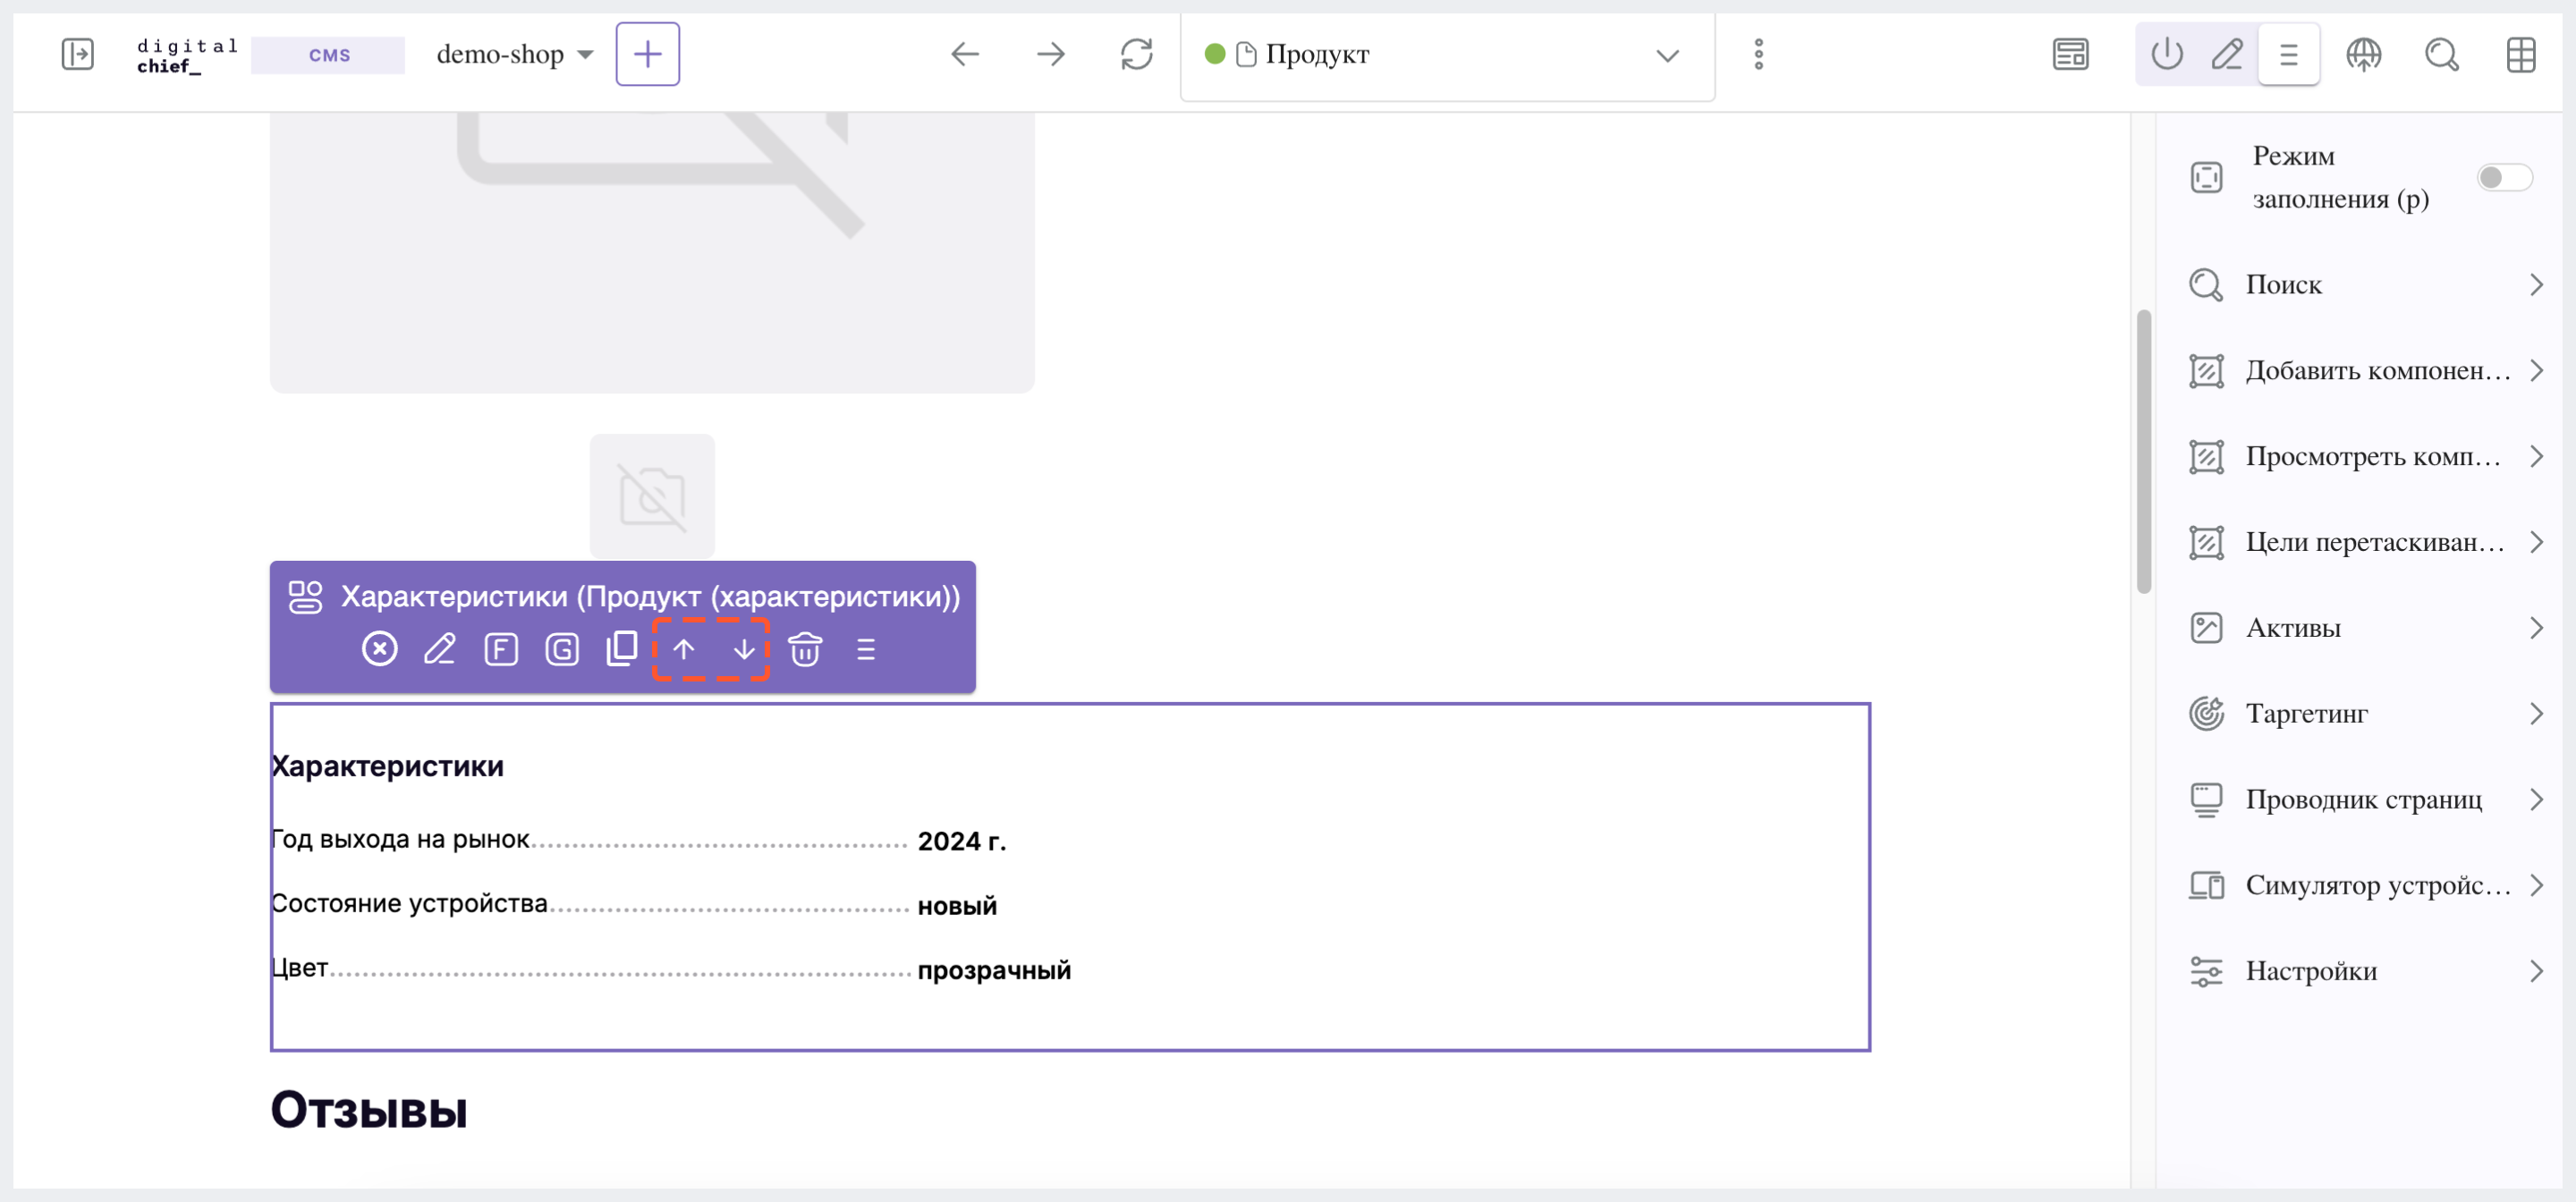Toggle the tools list menu button
2576x1202 pixels.
(x=2289, y=54)
